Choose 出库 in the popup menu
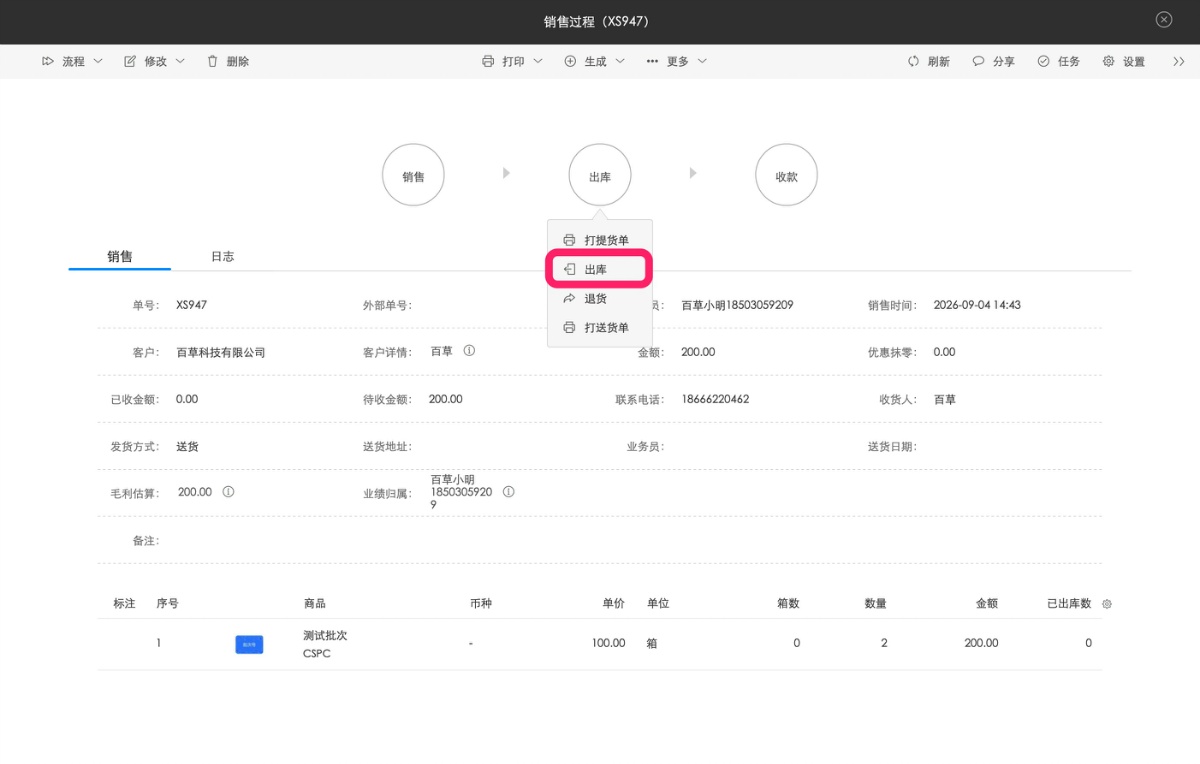 tap(599, 270)
